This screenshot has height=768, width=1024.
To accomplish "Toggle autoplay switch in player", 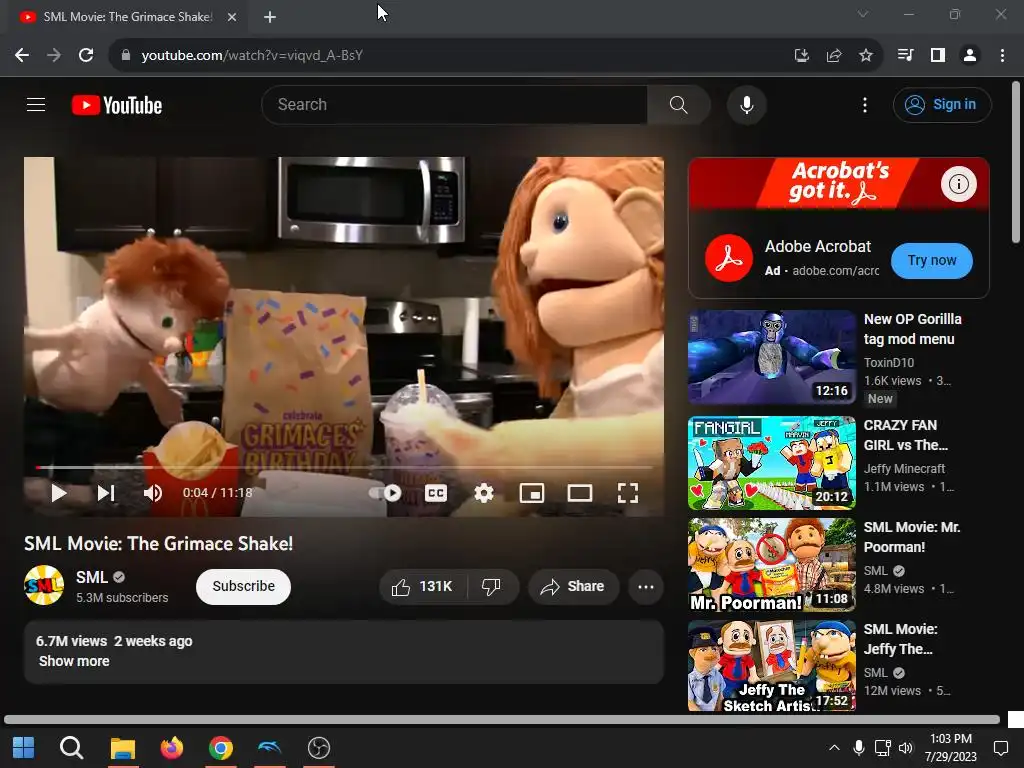I will tap(387, 493).
